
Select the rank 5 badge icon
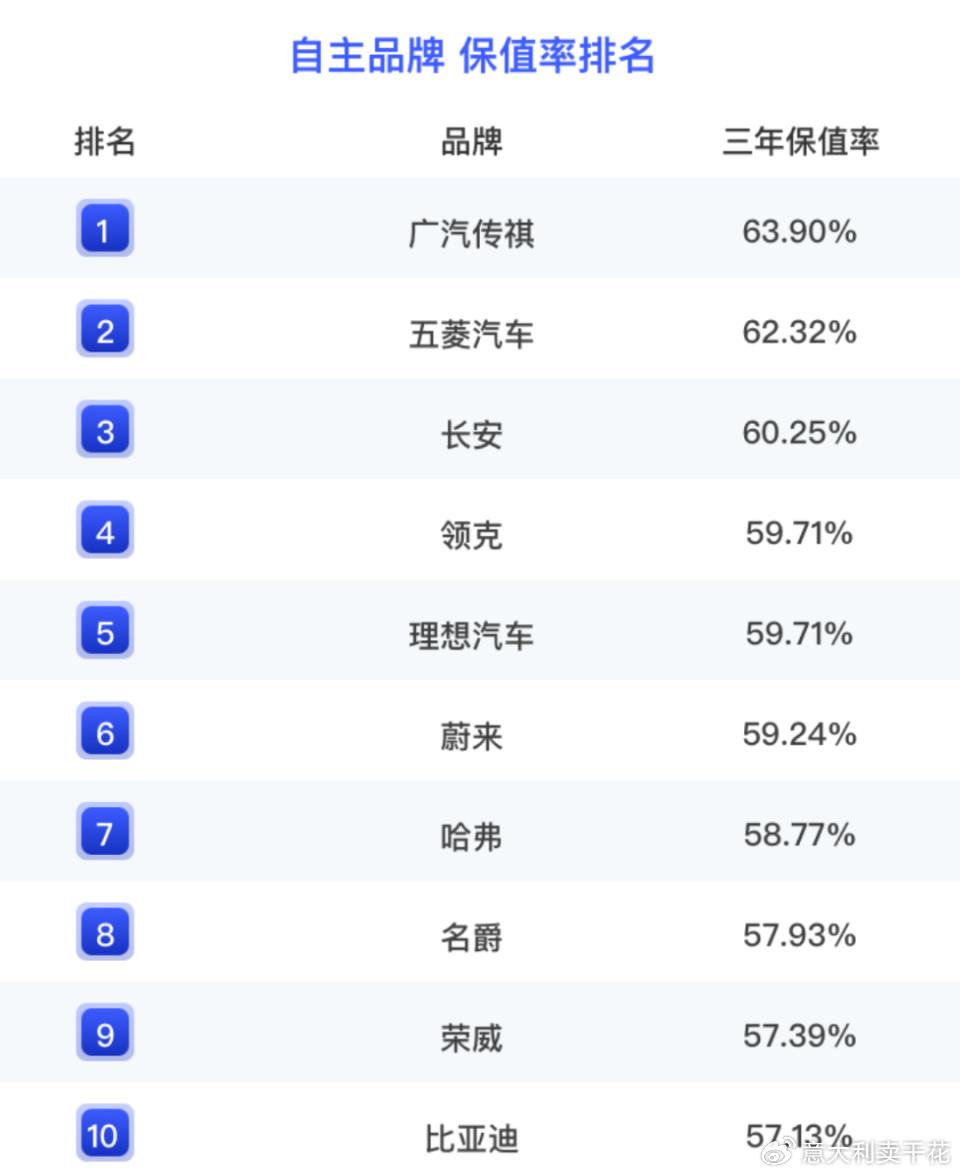tap(105, 629)
